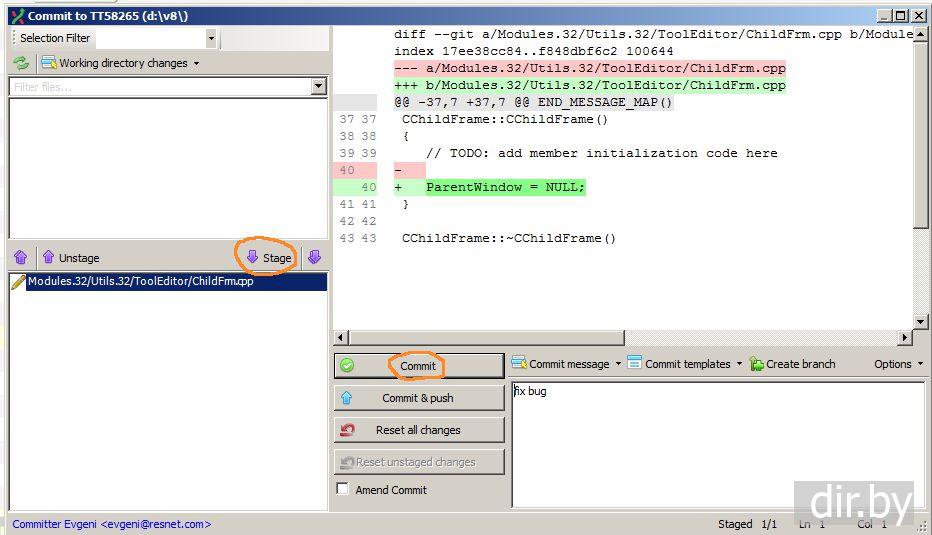Click the Reset unstaged changes button

418,462
